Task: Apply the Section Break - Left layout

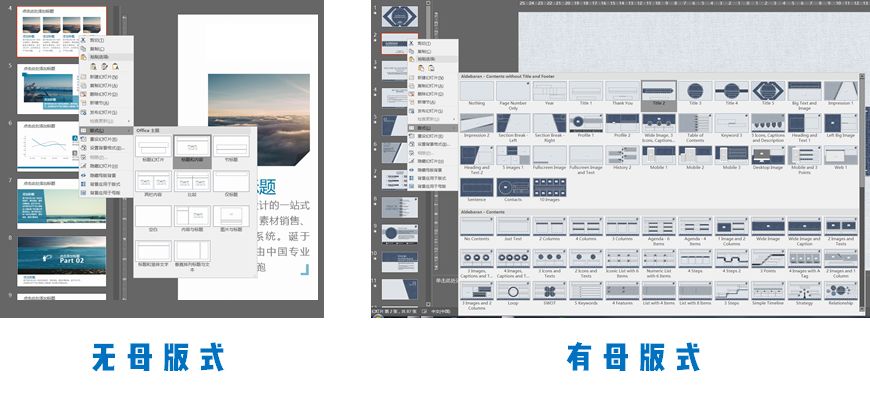Action: pyautogui.click(x=513, y=128)
